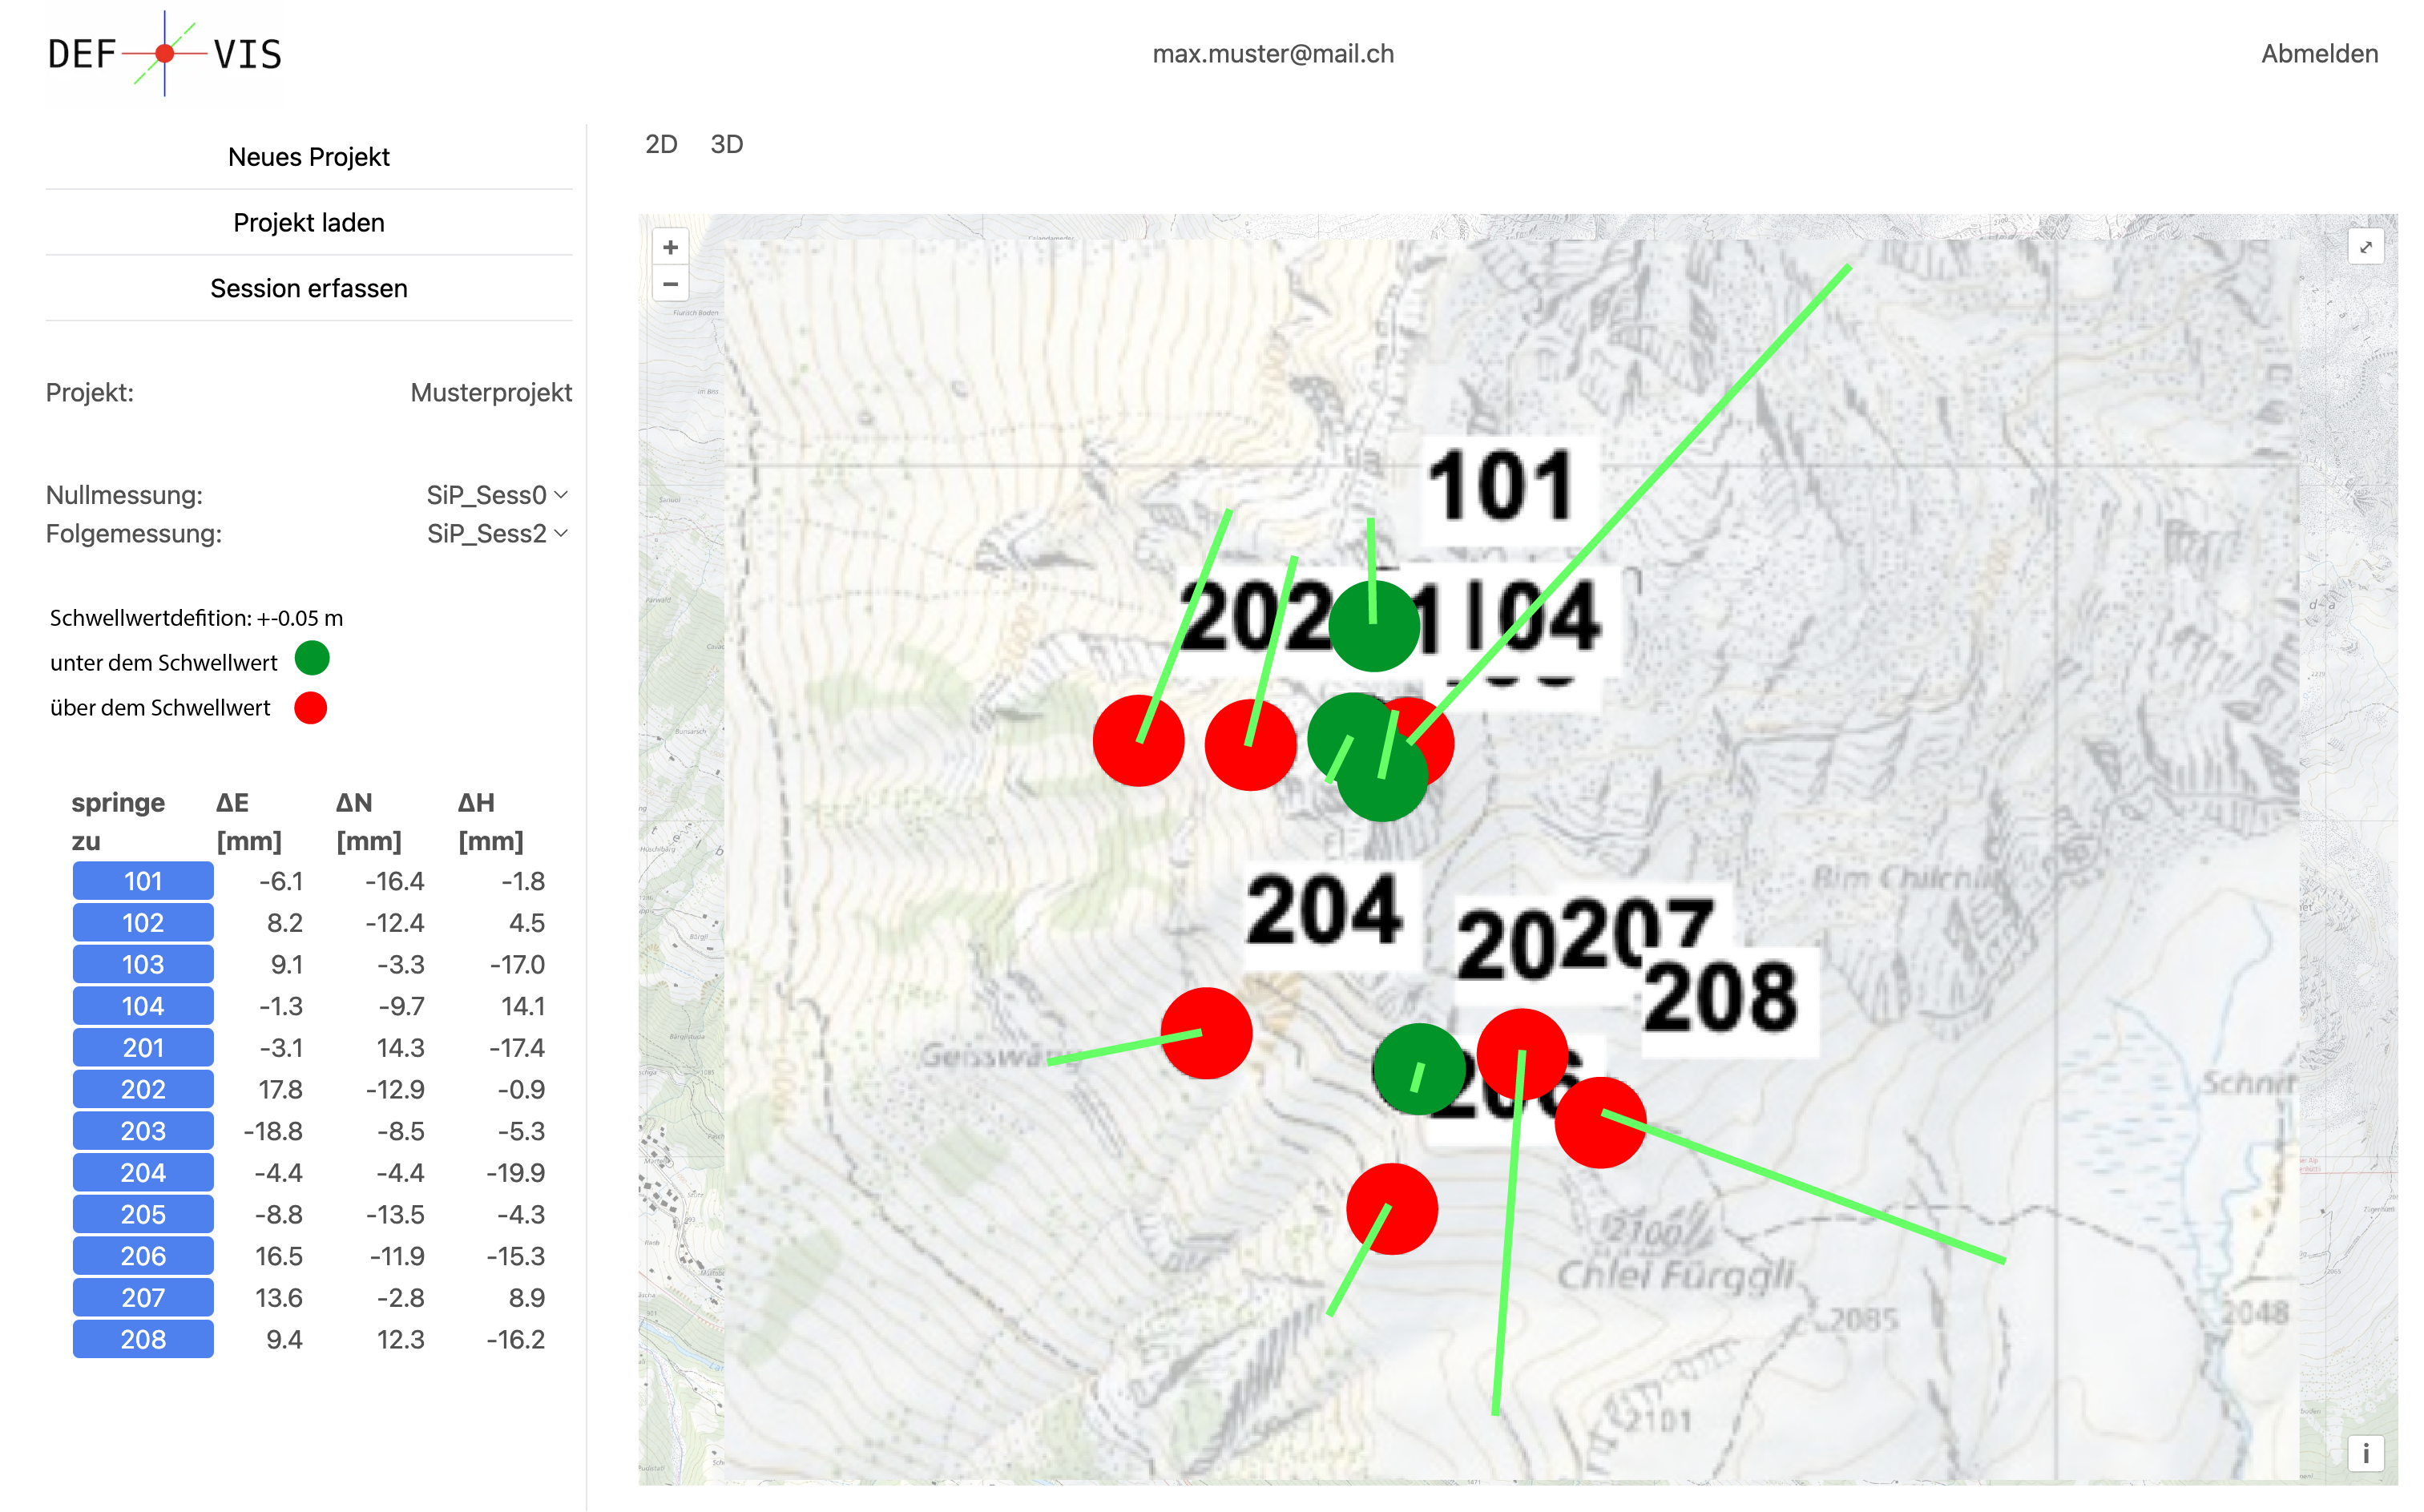Click ΔH value -19.9 for 204

click(x=515, y=1173)
